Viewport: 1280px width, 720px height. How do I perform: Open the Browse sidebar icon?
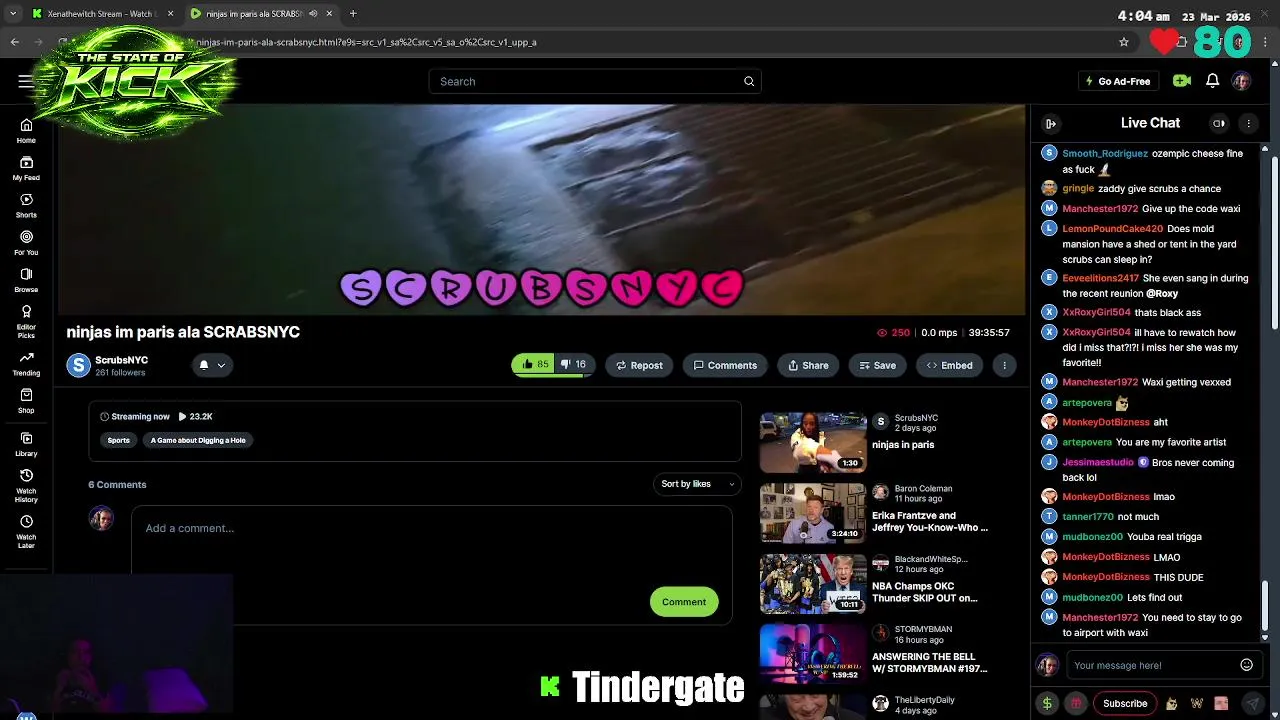(26, 279)
